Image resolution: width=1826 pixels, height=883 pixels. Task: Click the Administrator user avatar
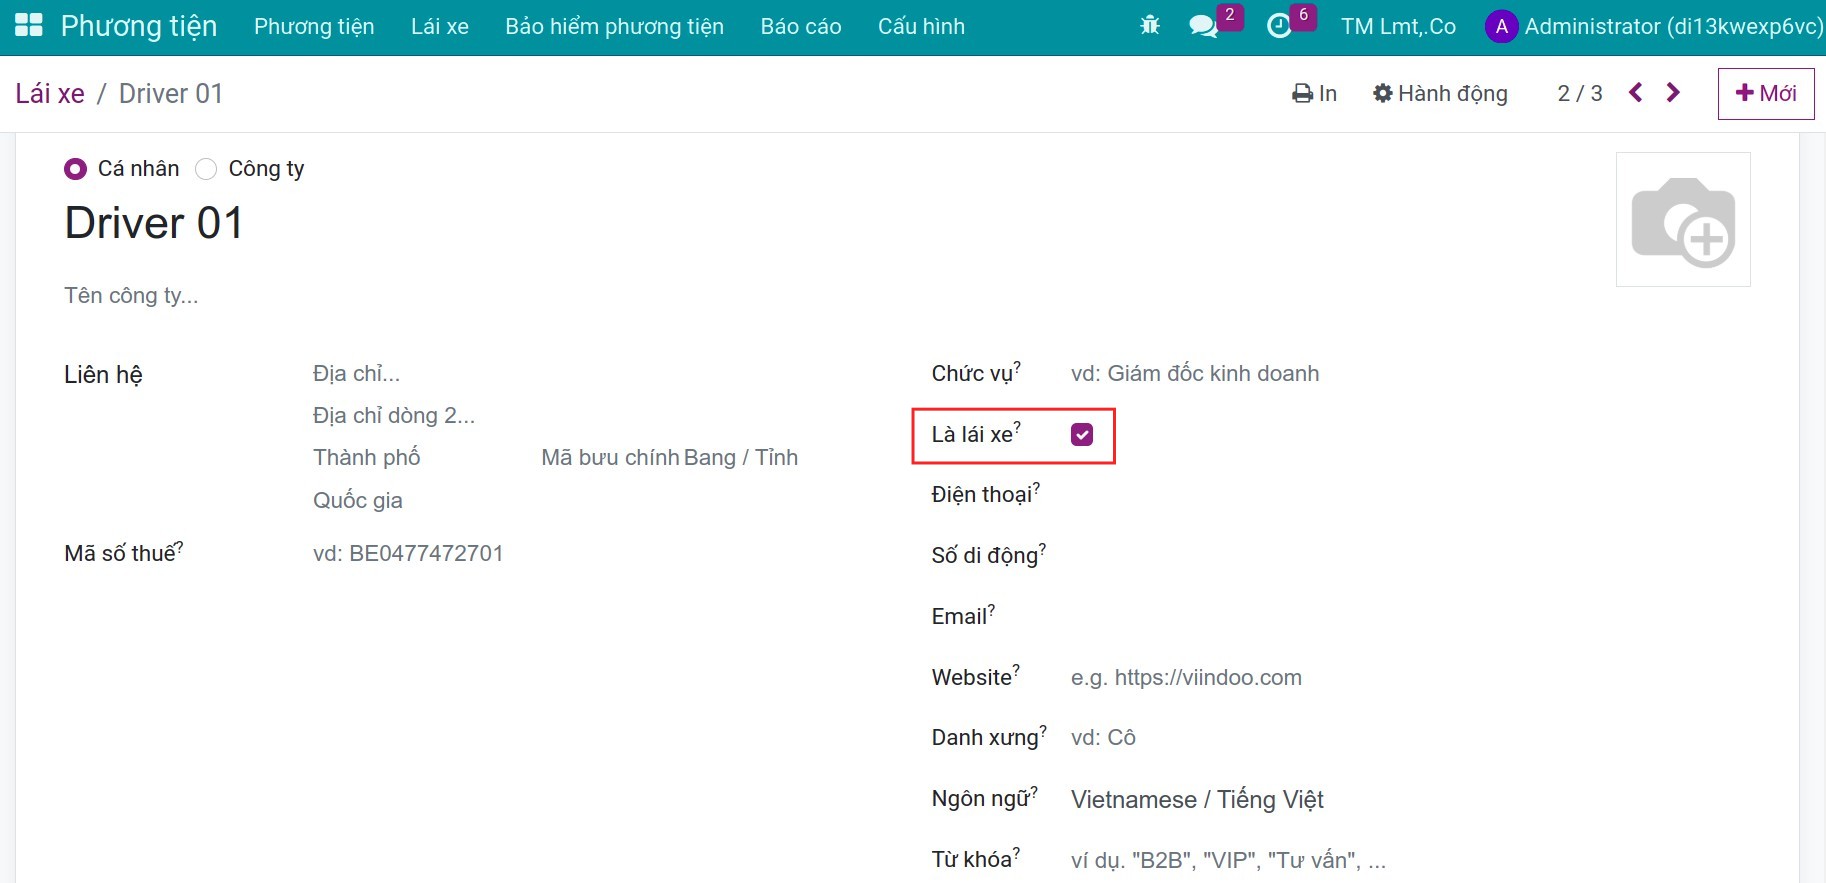tap(1501, 27)
